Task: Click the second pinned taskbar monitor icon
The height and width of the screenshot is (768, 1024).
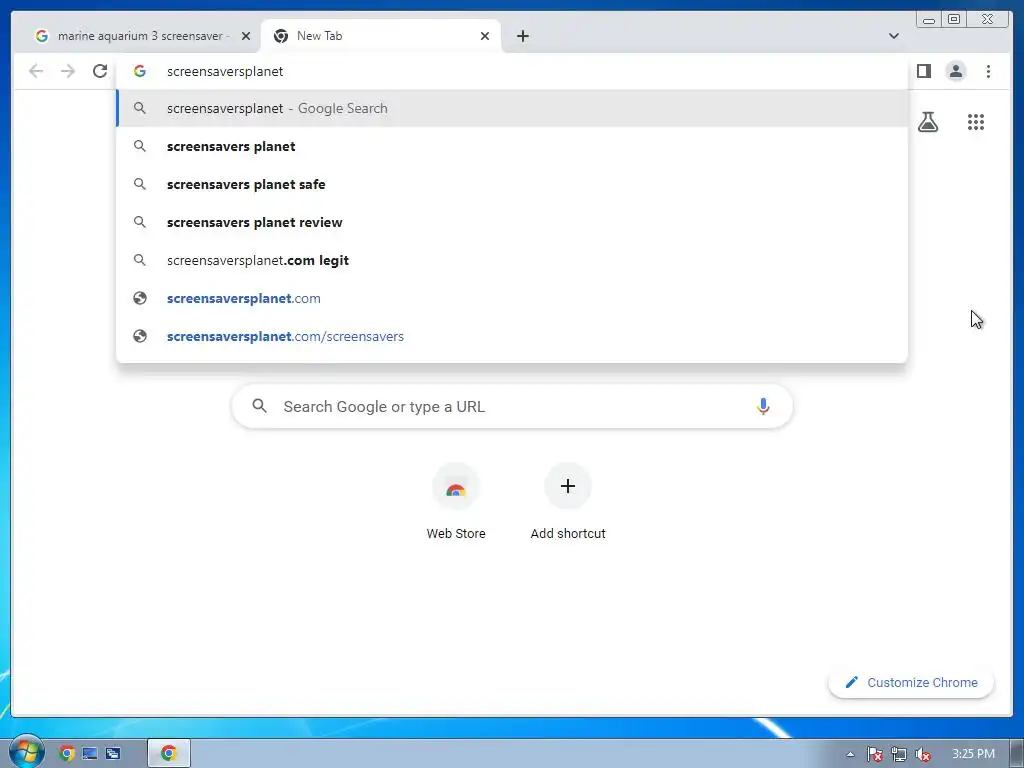Action: coord(89,754)
